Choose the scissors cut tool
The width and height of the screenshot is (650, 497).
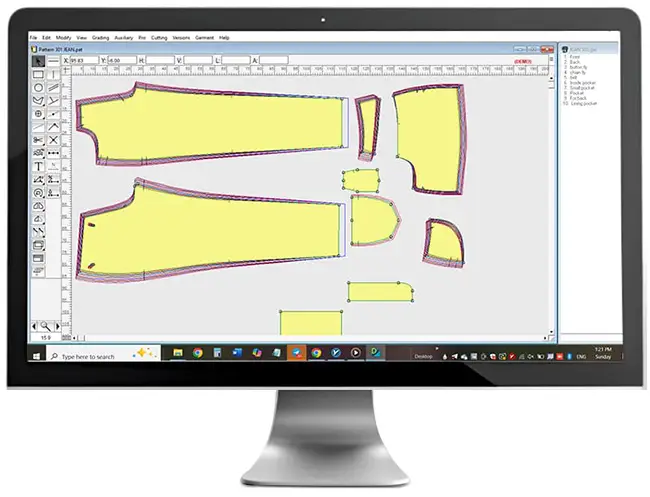click(x=38, y=140)
